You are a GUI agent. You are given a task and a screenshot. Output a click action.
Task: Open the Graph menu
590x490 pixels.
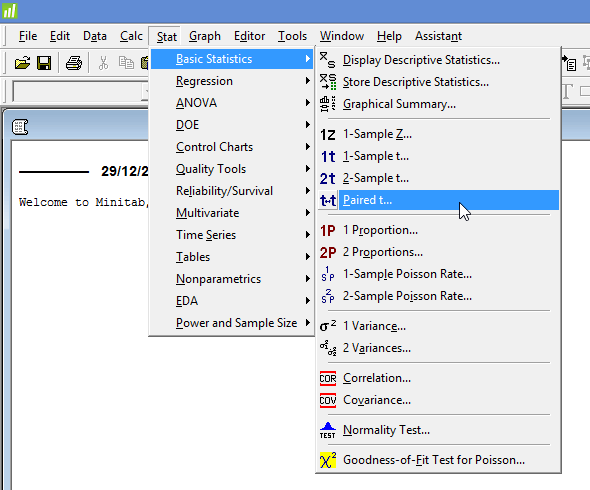(205, 36)
